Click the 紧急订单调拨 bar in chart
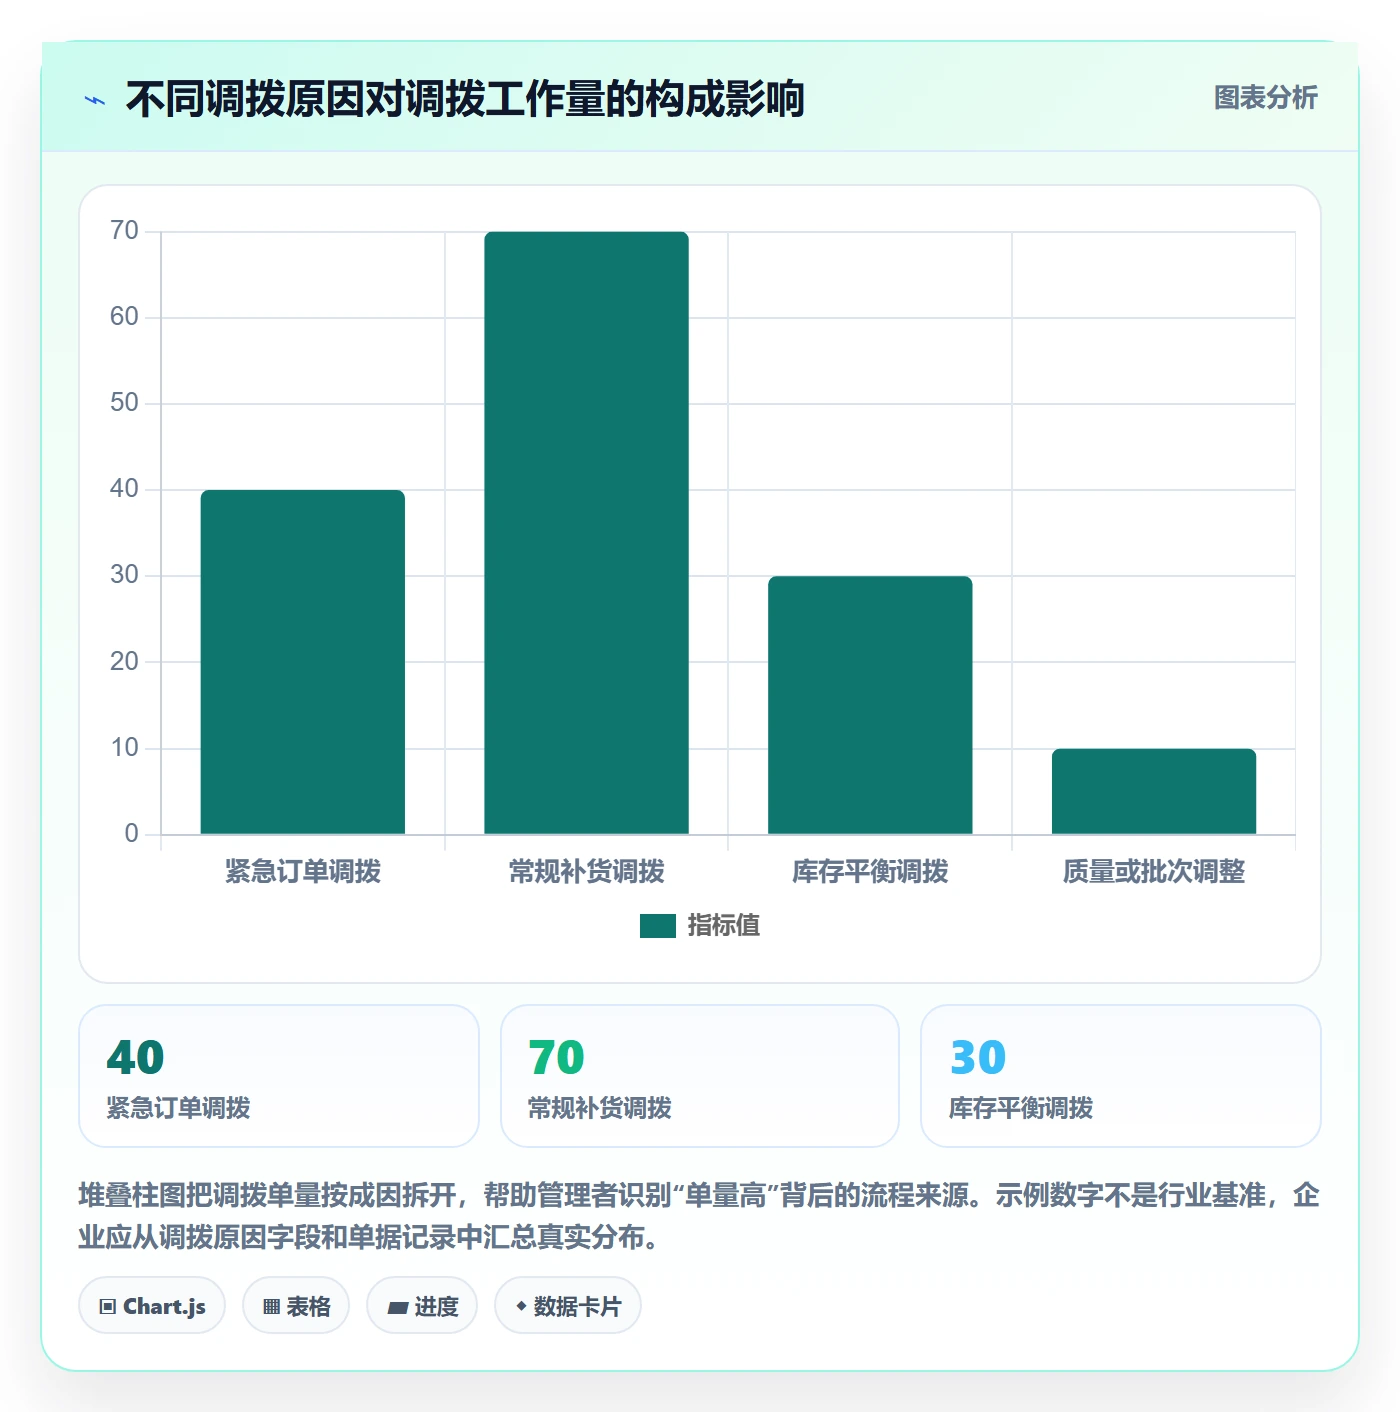The image size is (1400, 1412). (303, 662)
